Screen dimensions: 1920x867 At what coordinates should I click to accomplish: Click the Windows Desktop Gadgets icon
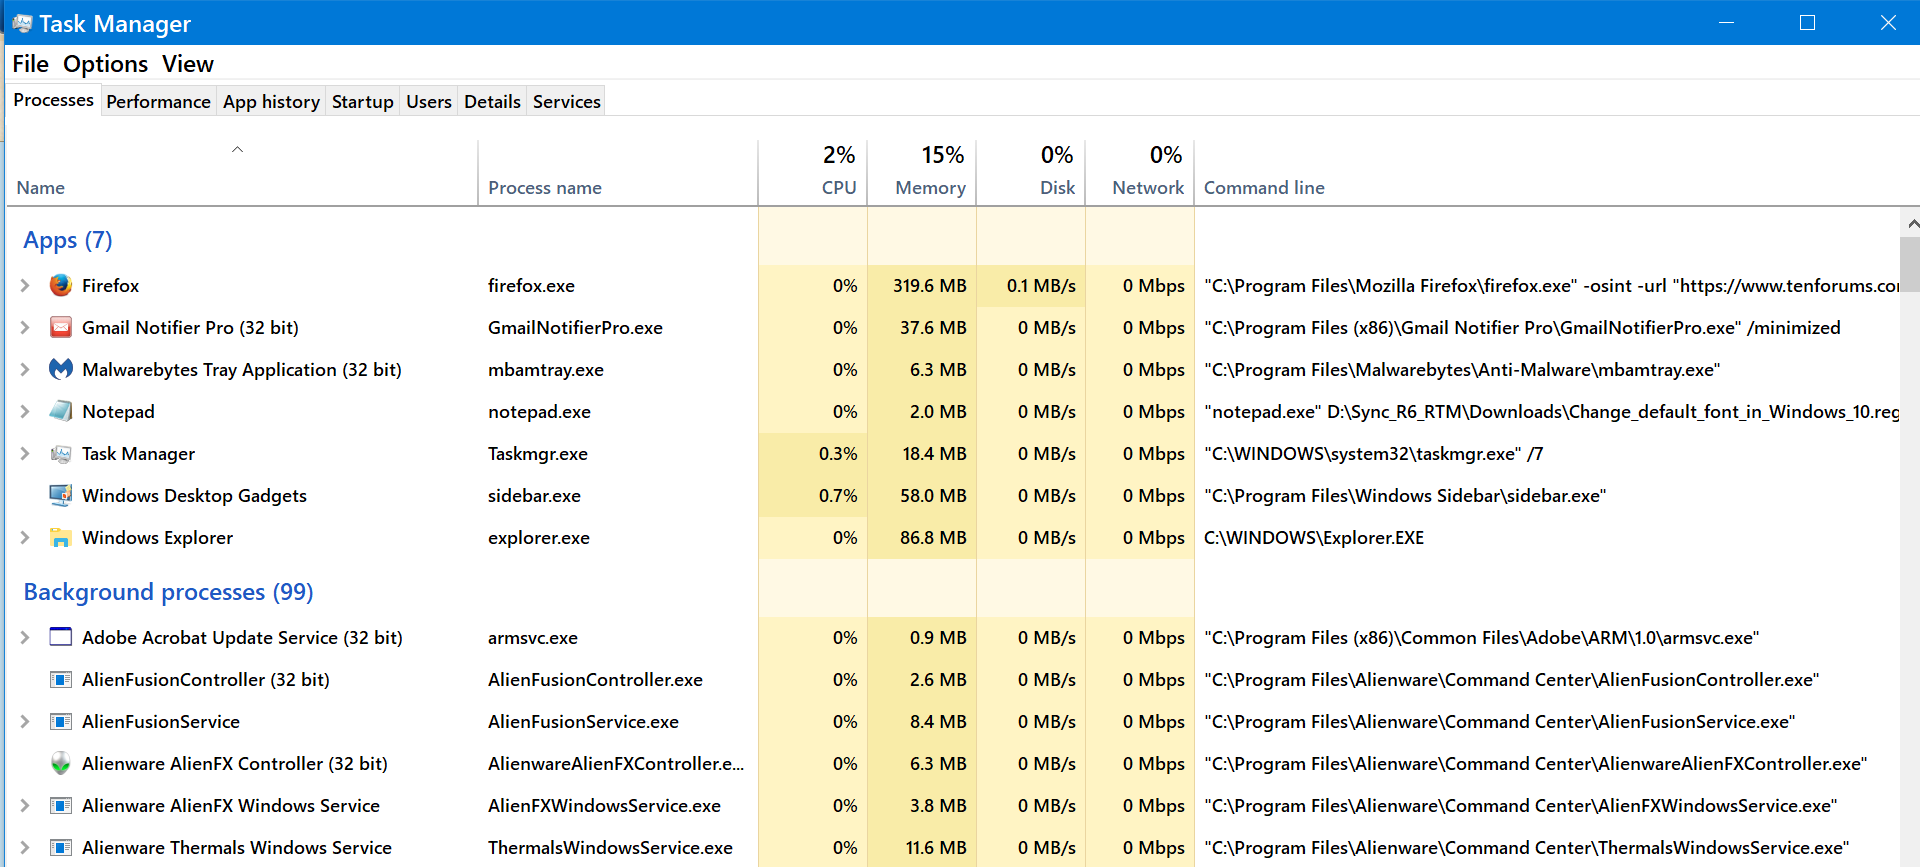tap(61, 495)
